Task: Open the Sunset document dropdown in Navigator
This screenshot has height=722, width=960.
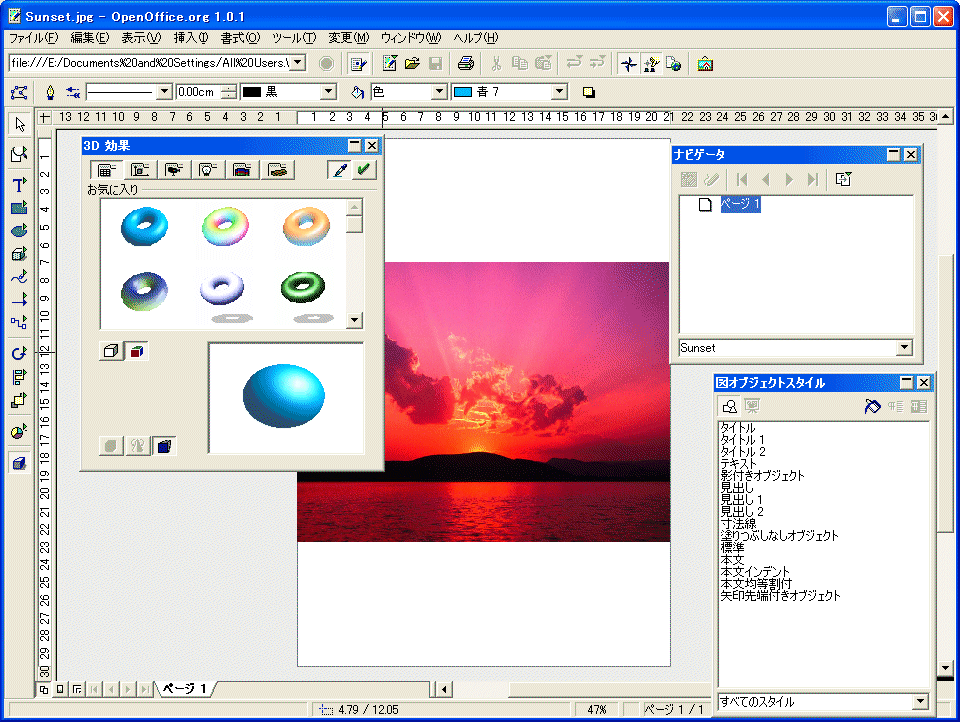Action: click(x=904, y=348)
